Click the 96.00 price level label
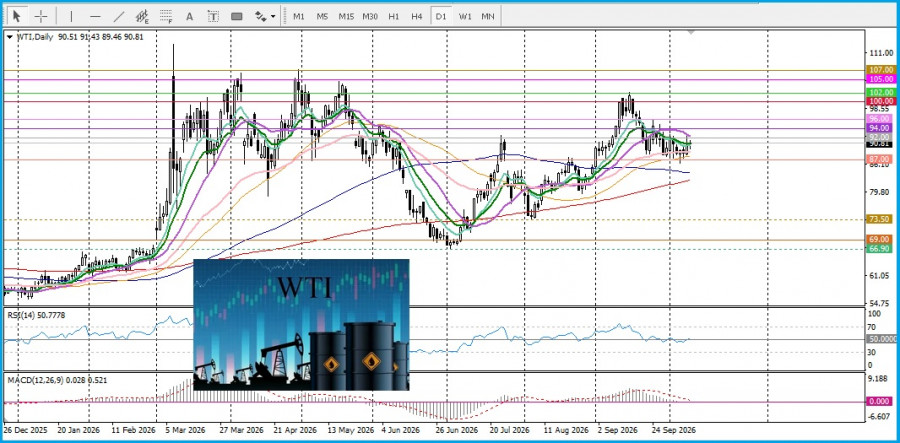Screen dimensions: 900x443 pyautogui.click(x=881, y=118)
